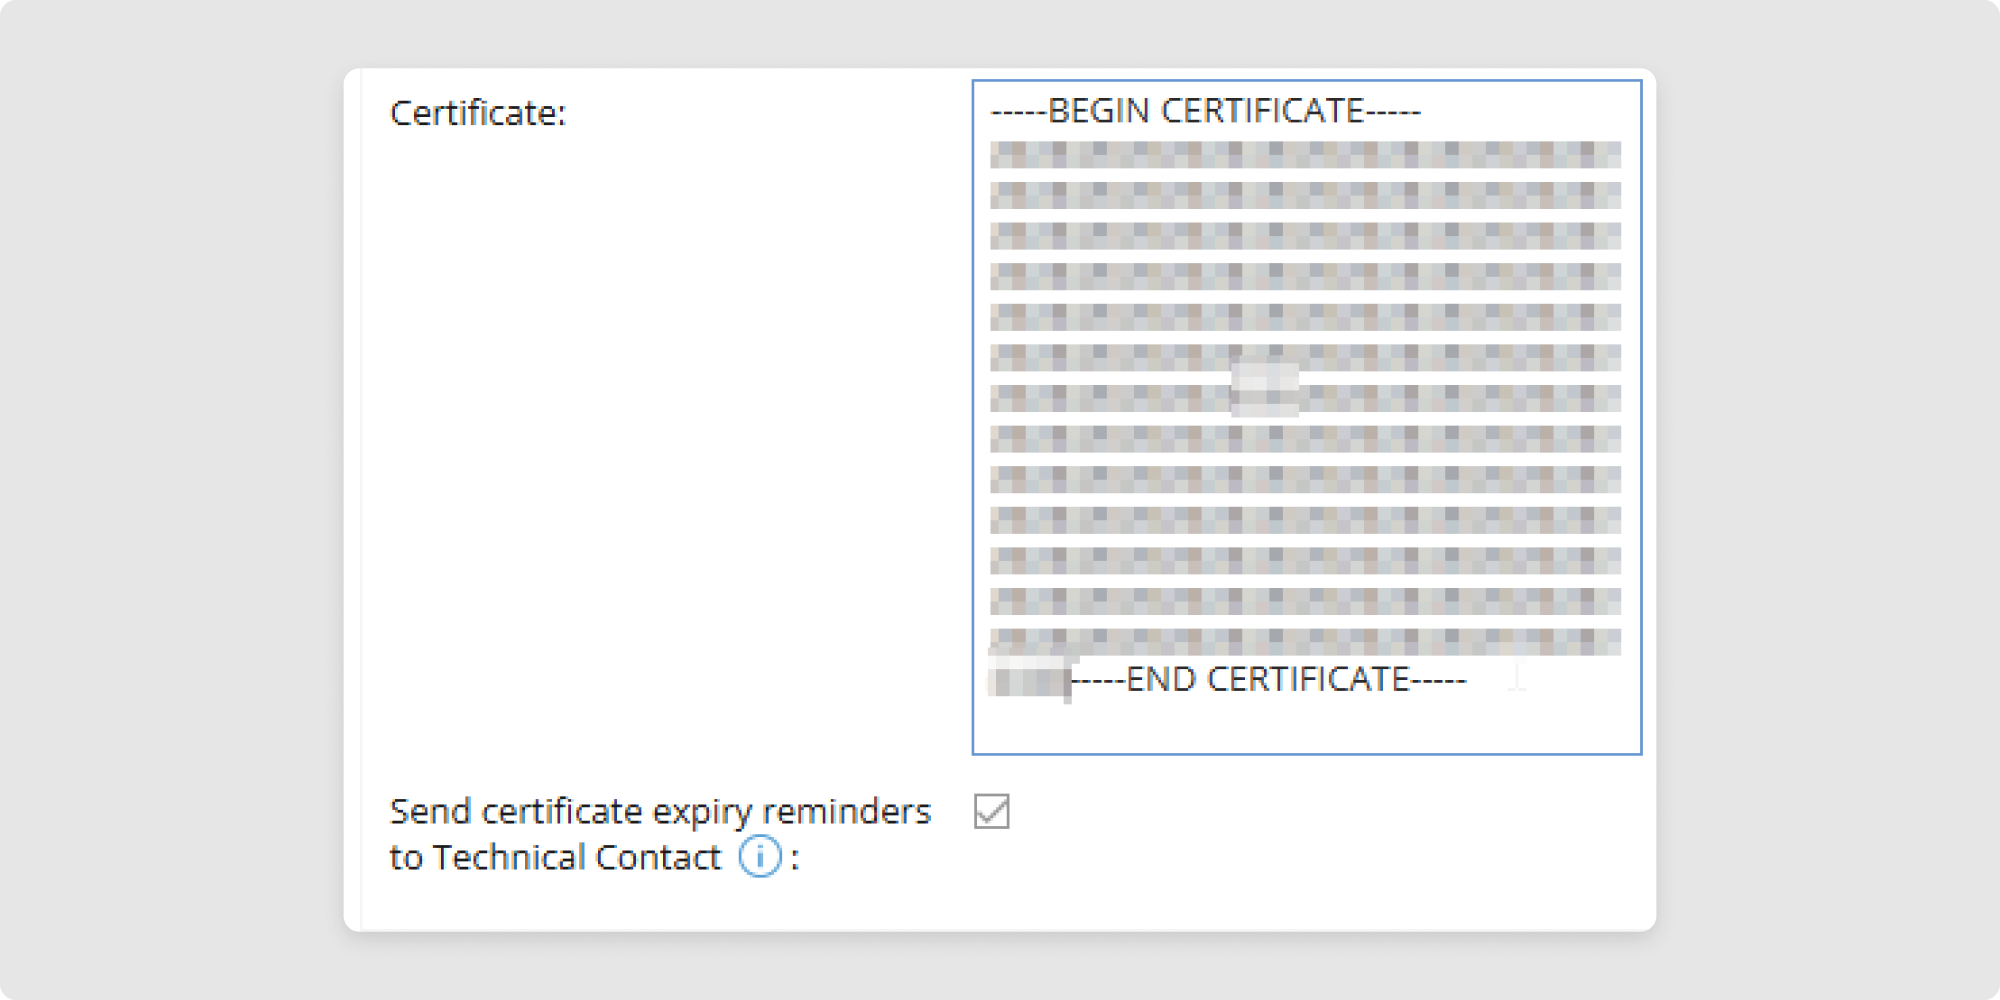Click the info icon beside Technical Contact
2000x1000 pixels.
click(760, 857)
